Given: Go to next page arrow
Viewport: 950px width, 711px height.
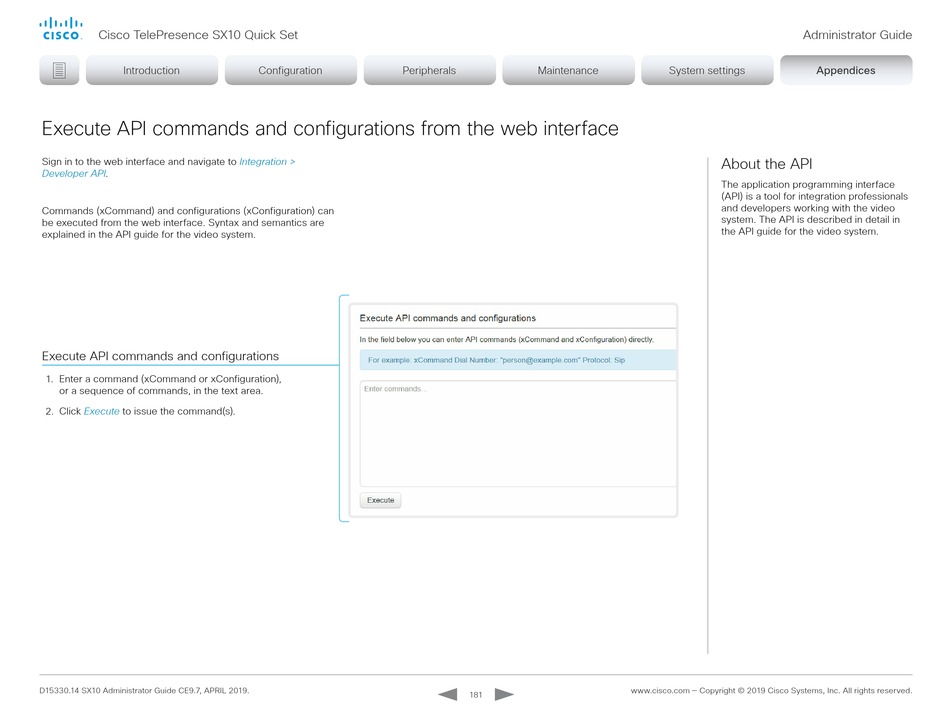Looking at the screenshot, I should pyautogui.click(x=504, y=694).
